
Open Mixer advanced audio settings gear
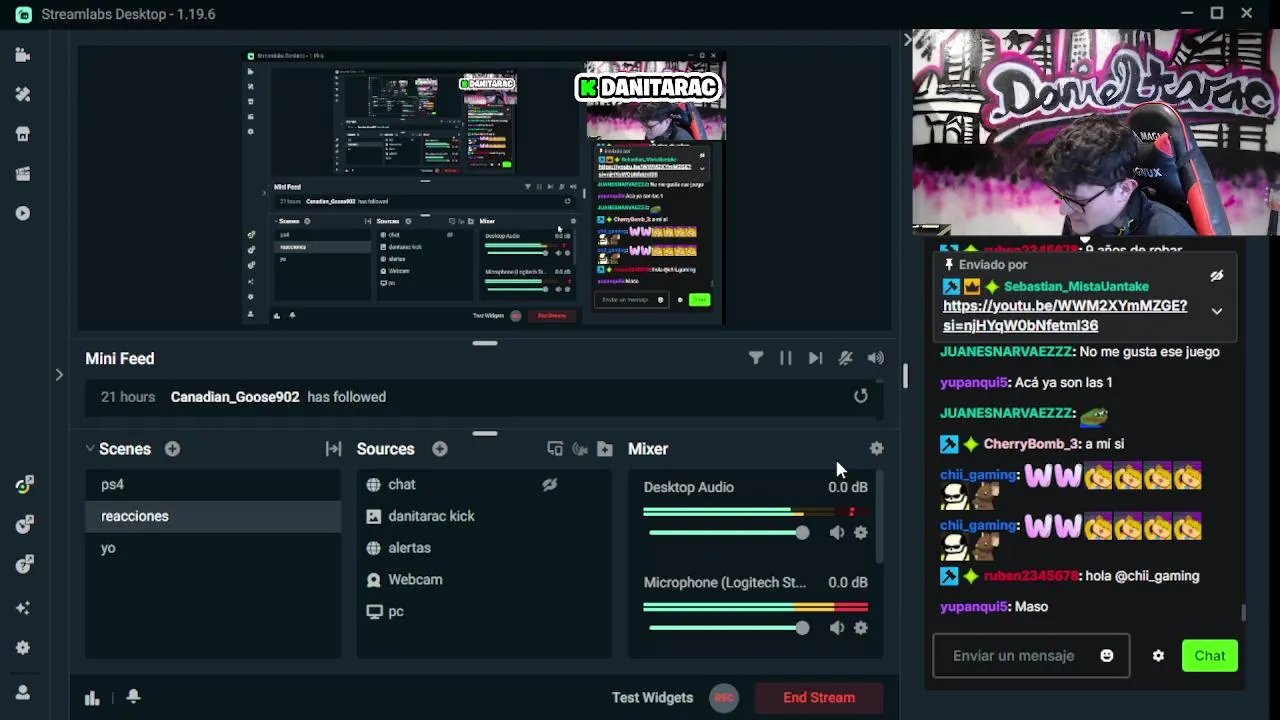click(x=877, y=449)
